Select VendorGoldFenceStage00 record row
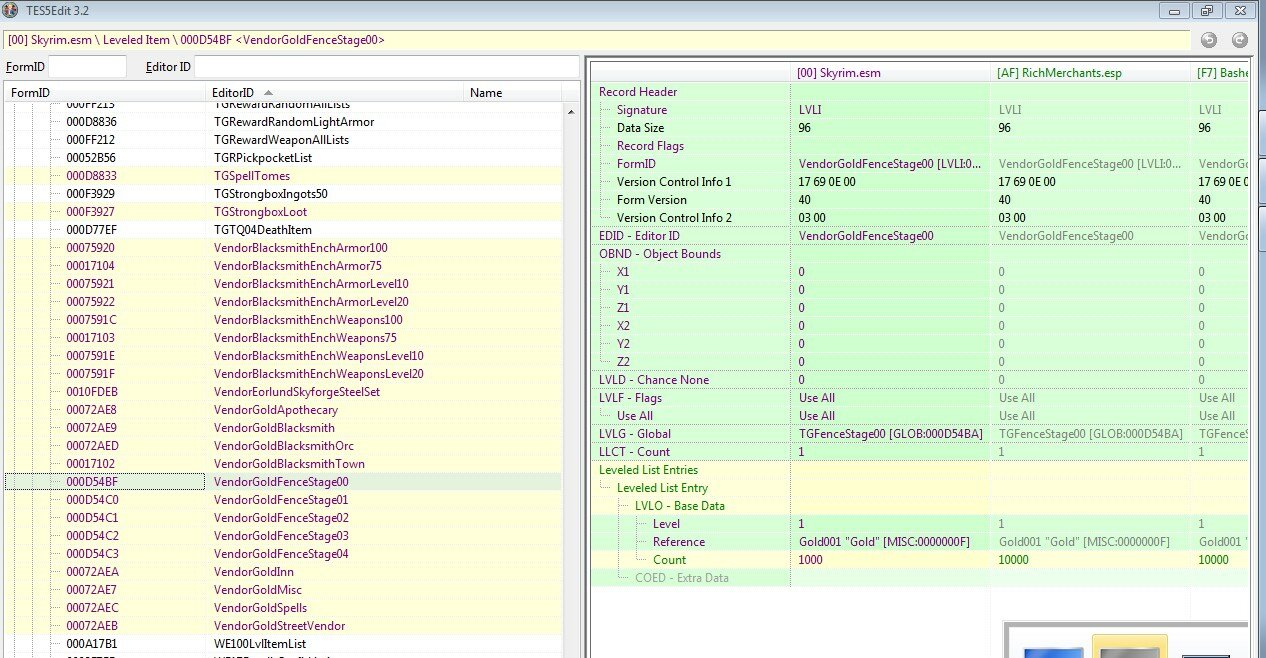The image size is (1266, 658). tap(284, 481)
